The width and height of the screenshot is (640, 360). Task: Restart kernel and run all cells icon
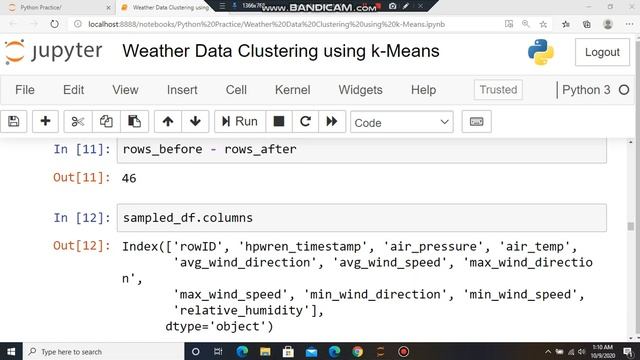pos(332,121)
